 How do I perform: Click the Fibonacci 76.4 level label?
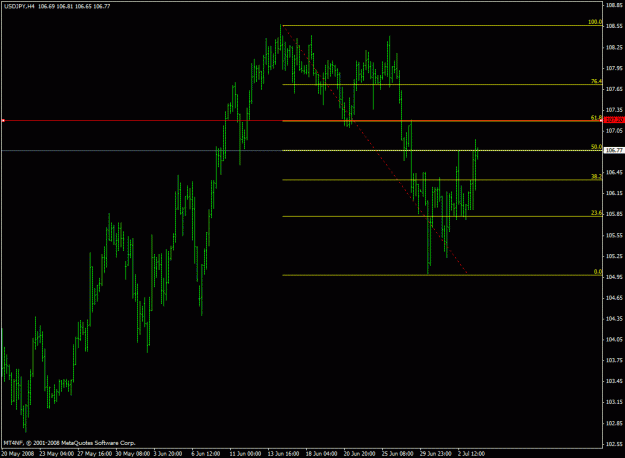[x=596, y=81]
